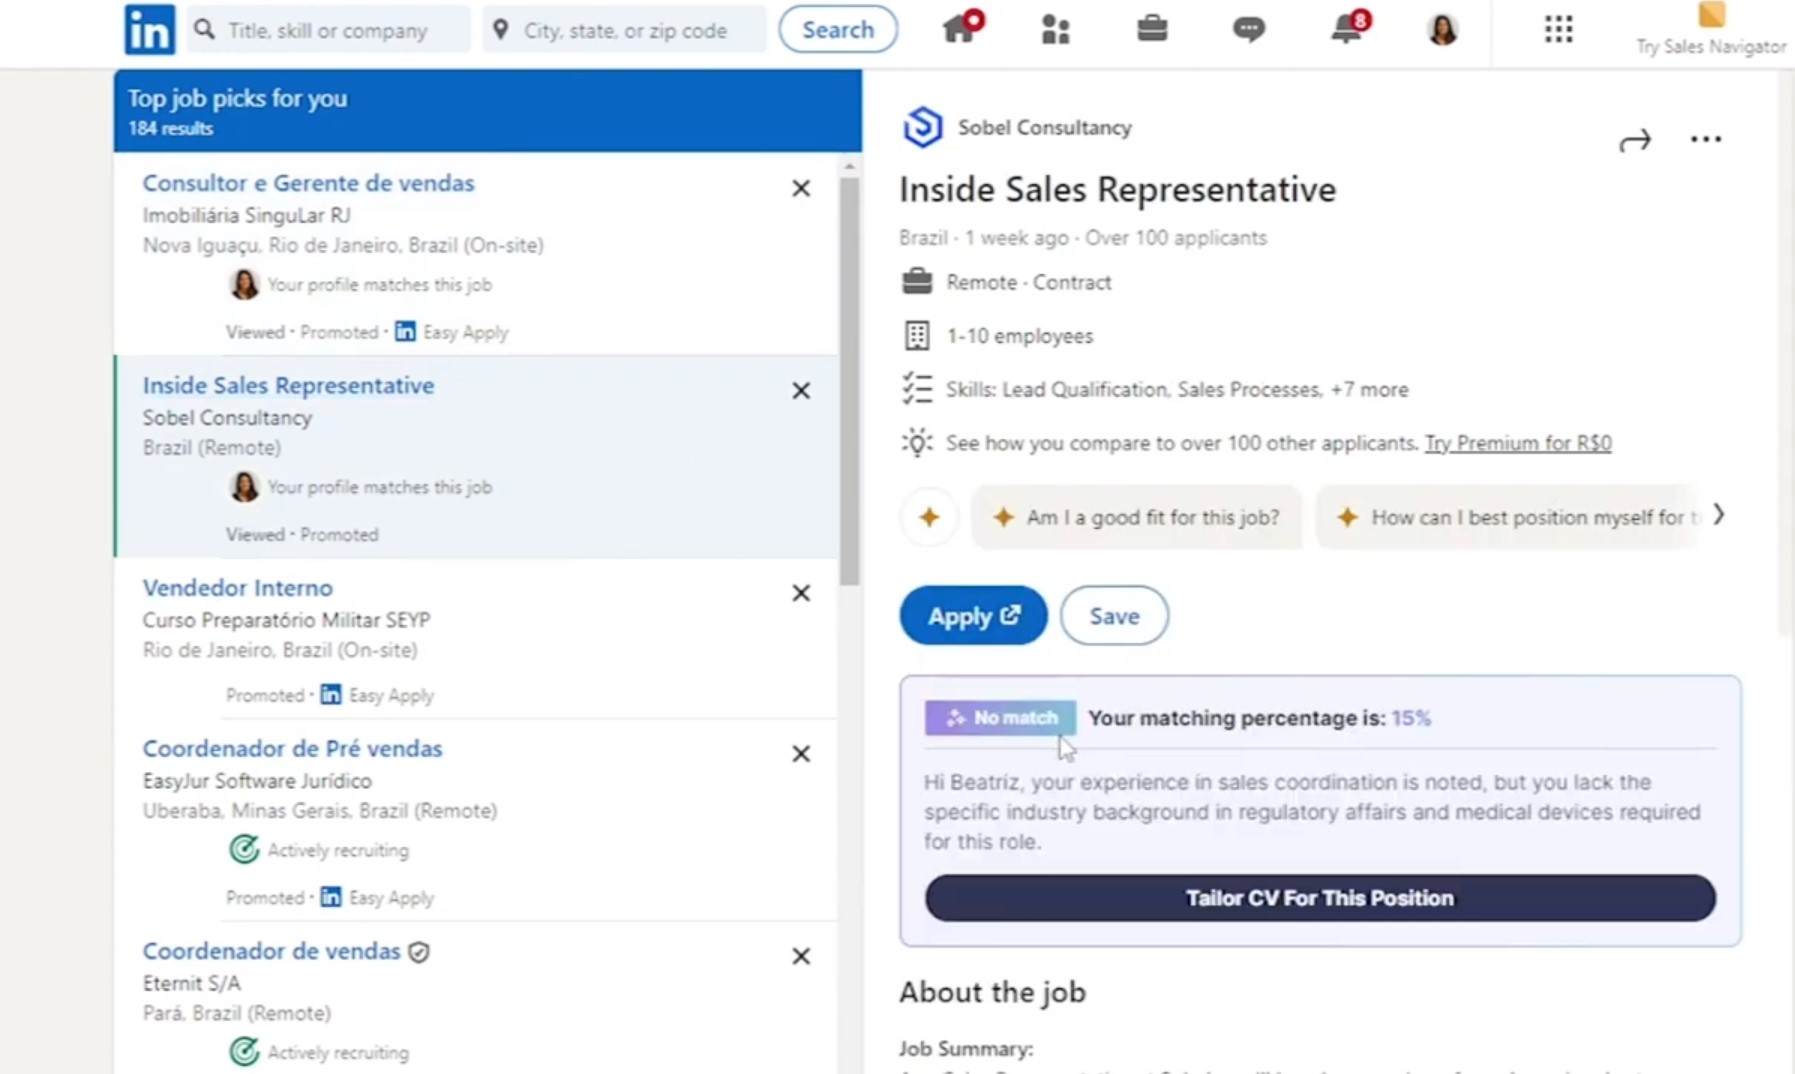Click the 'Job Summary:' label
The height and width of the screenshot is (1074, 1795).
click(966, 1049)
